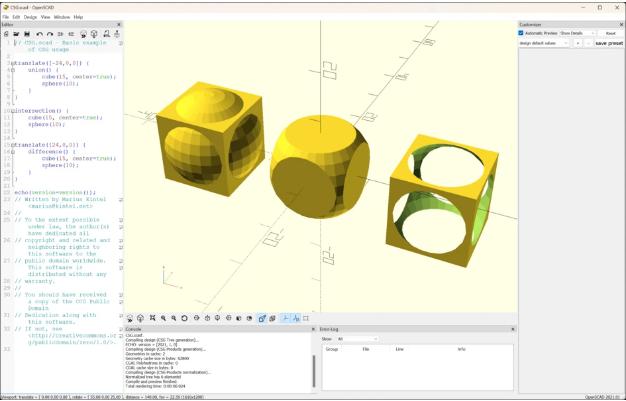Image resolution: width=626 pixels, height=401 pixels.
Task: Collapse the fold marker at line 15 translate
Action: point(12,145)
